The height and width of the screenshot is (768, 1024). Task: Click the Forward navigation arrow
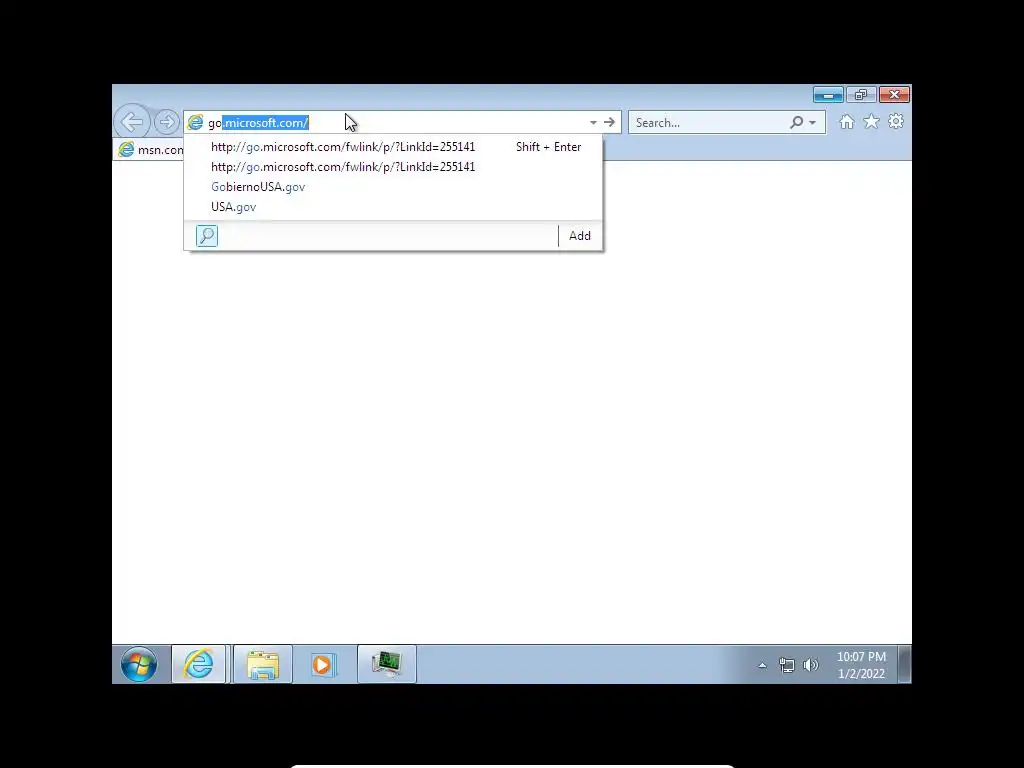tap(167, 121)
